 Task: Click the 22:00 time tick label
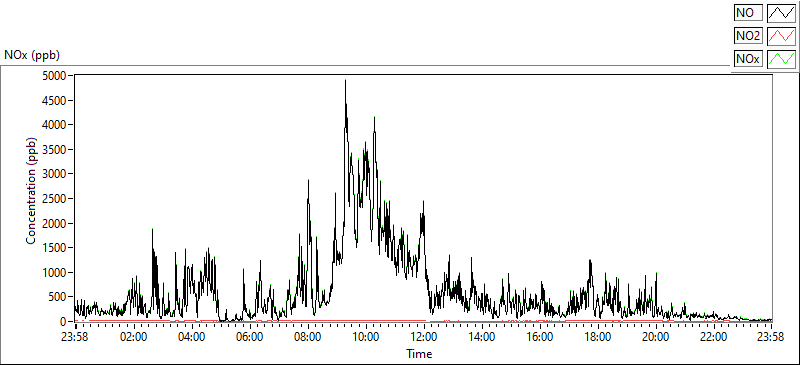point(713,337)
